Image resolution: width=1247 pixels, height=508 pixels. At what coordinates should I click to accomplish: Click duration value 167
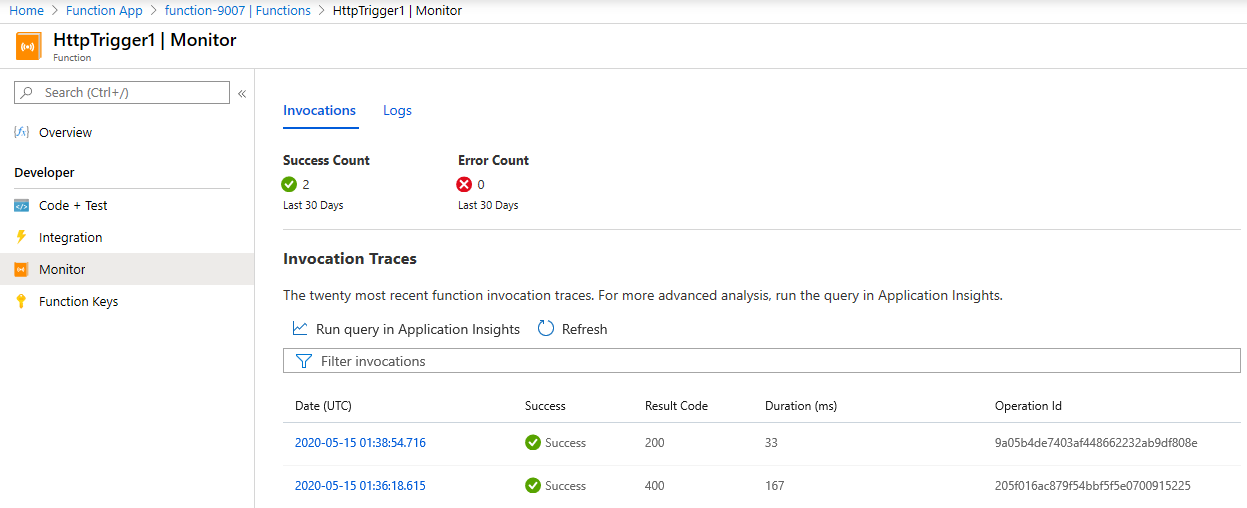774,486
